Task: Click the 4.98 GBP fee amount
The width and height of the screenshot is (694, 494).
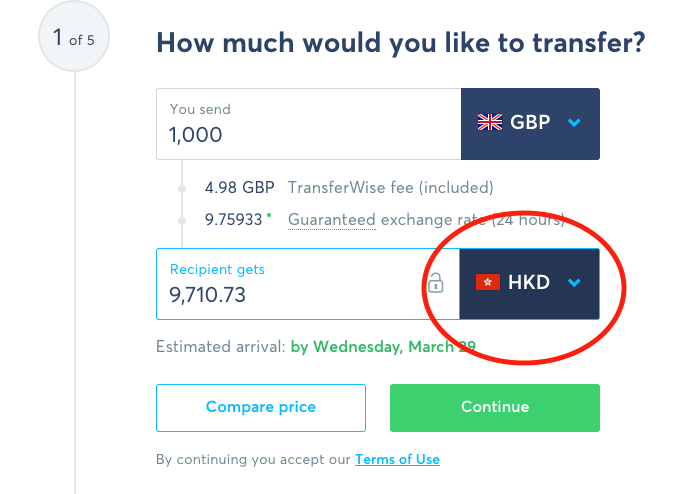Action: [239, 188]
